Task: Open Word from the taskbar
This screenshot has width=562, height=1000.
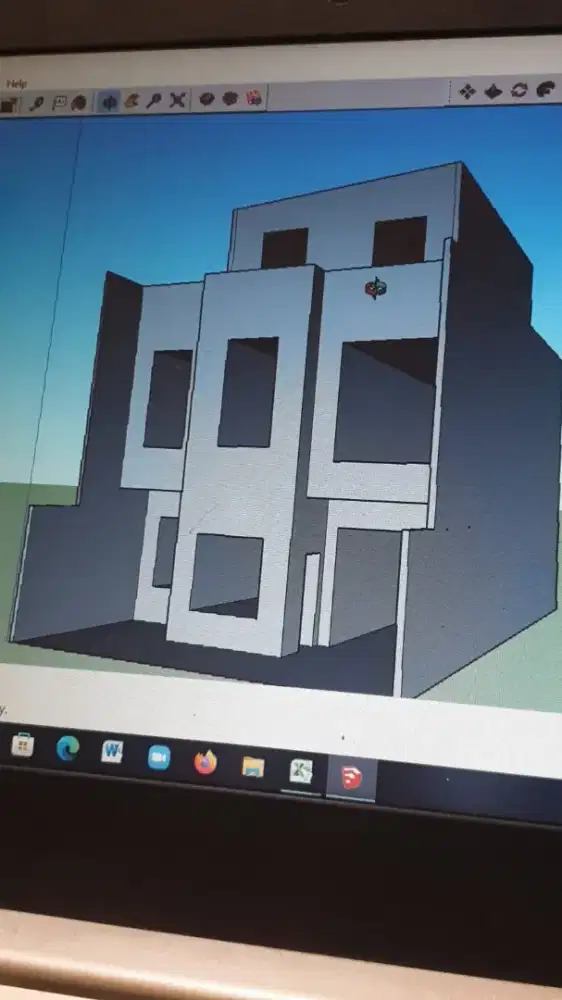Action: (x=112, y=752)
